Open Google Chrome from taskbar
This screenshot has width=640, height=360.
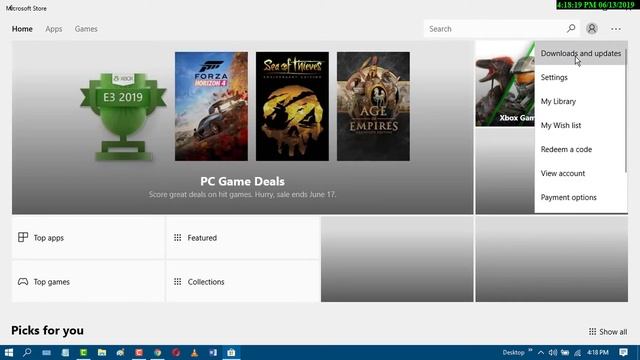[158, 353]
